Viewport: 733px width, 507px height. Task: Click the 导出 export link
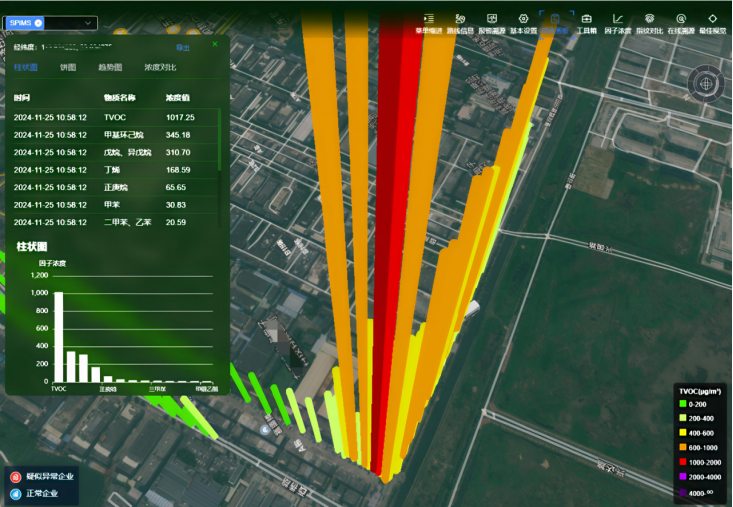tap(183, 47)
